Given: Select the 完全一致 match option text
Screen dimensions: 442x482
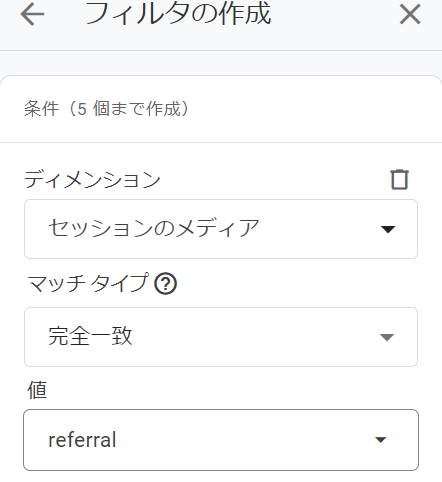Looking at the screenshot, I should point(90,336).
